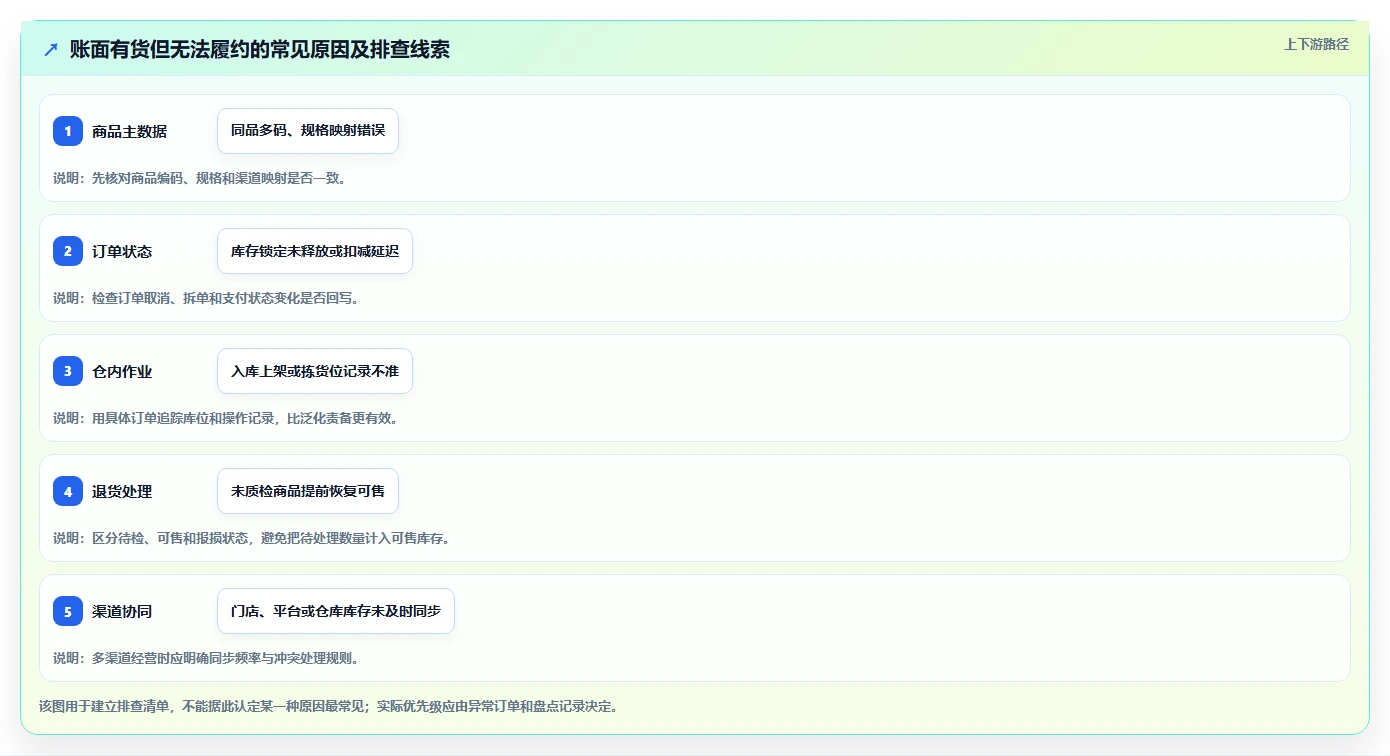Select the number 5 step badge
This screenshot has width=1390, height=756.
(68, 611)
